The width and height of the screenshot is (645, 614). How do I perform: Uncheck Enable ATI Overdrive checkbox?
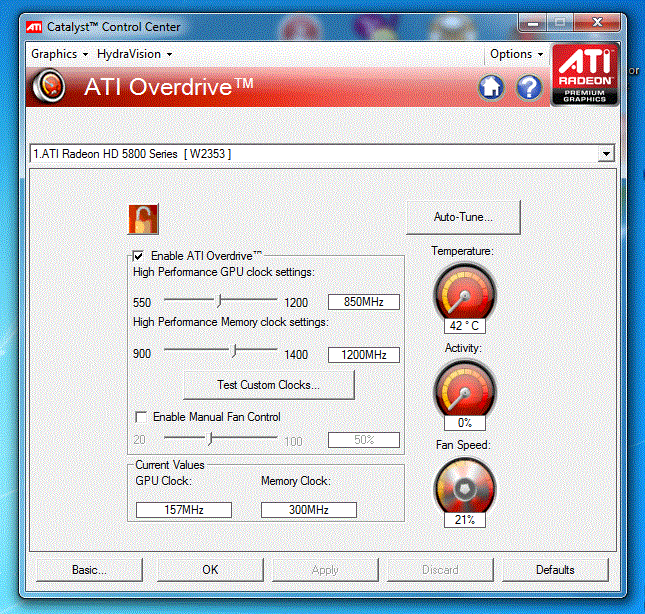(138, 256)
